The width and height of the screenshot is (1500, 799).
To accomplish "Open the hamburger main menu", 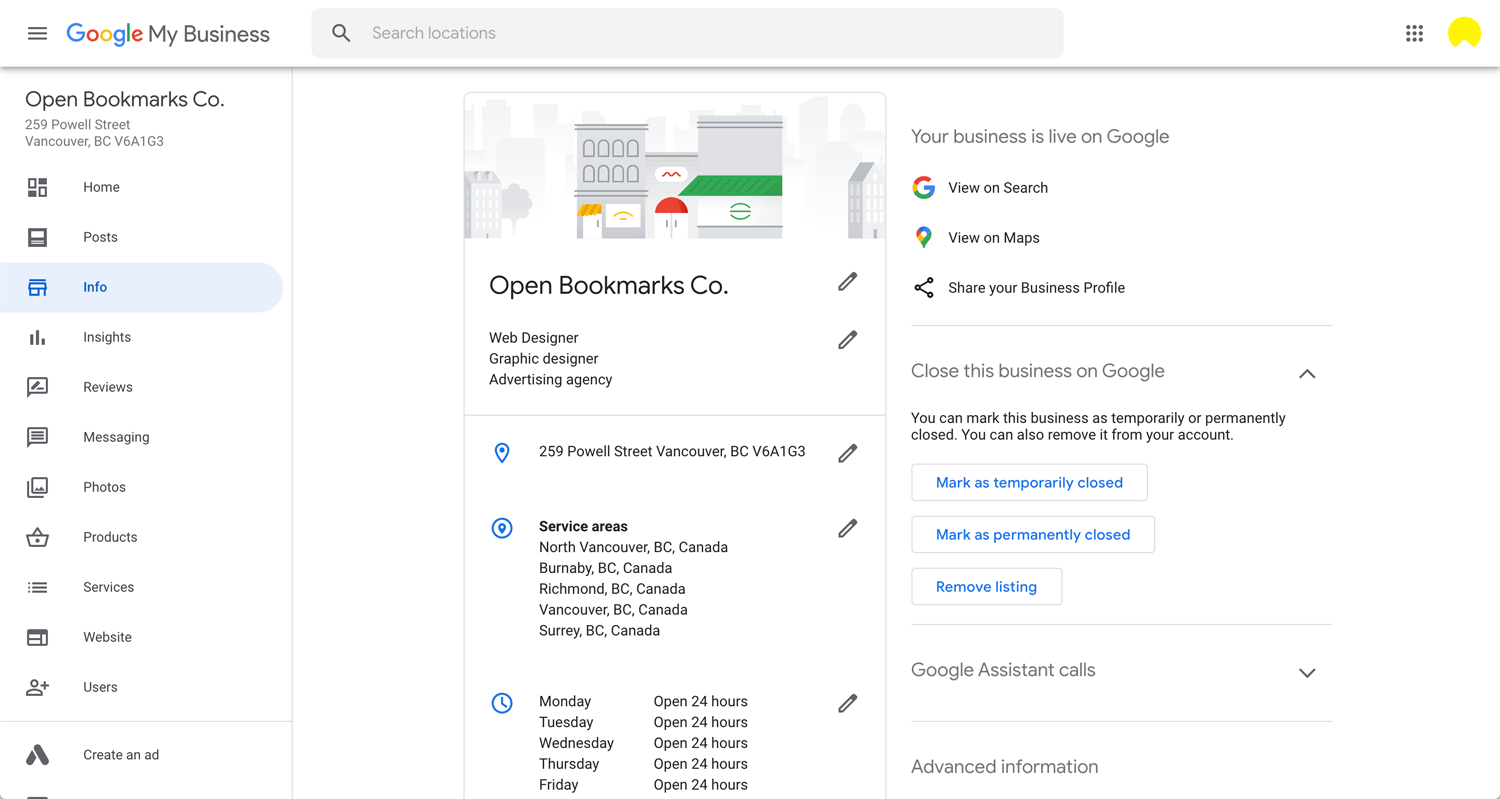I will [x=37, y=33].
